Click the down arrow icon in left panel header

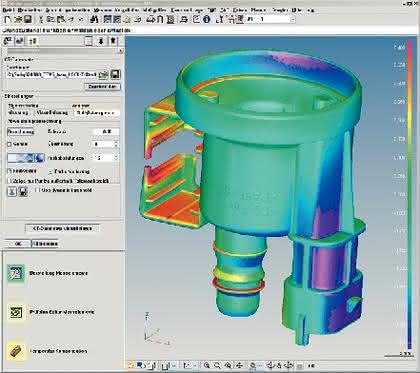click(x=101, y=41)
